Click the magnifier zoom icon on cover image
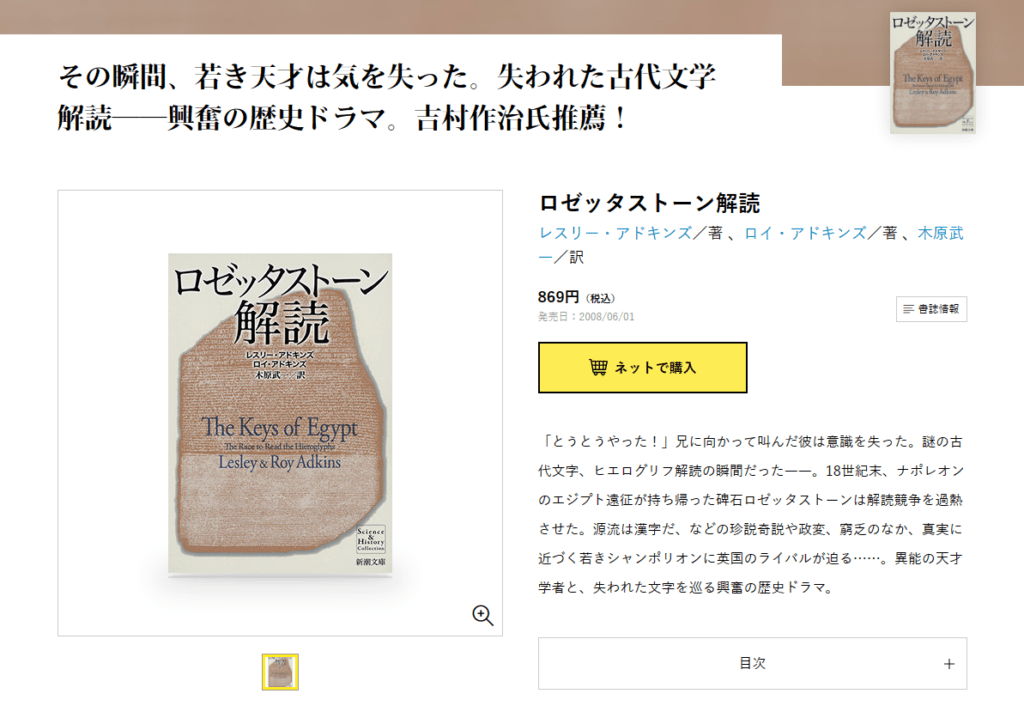1024x706 pixels. 483,615
